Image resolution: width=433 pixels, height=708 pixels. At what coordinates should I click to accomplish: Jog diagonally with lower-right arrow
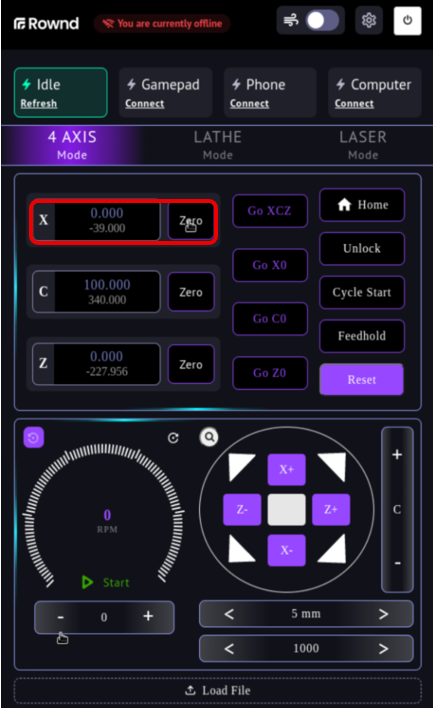(332, 548)
